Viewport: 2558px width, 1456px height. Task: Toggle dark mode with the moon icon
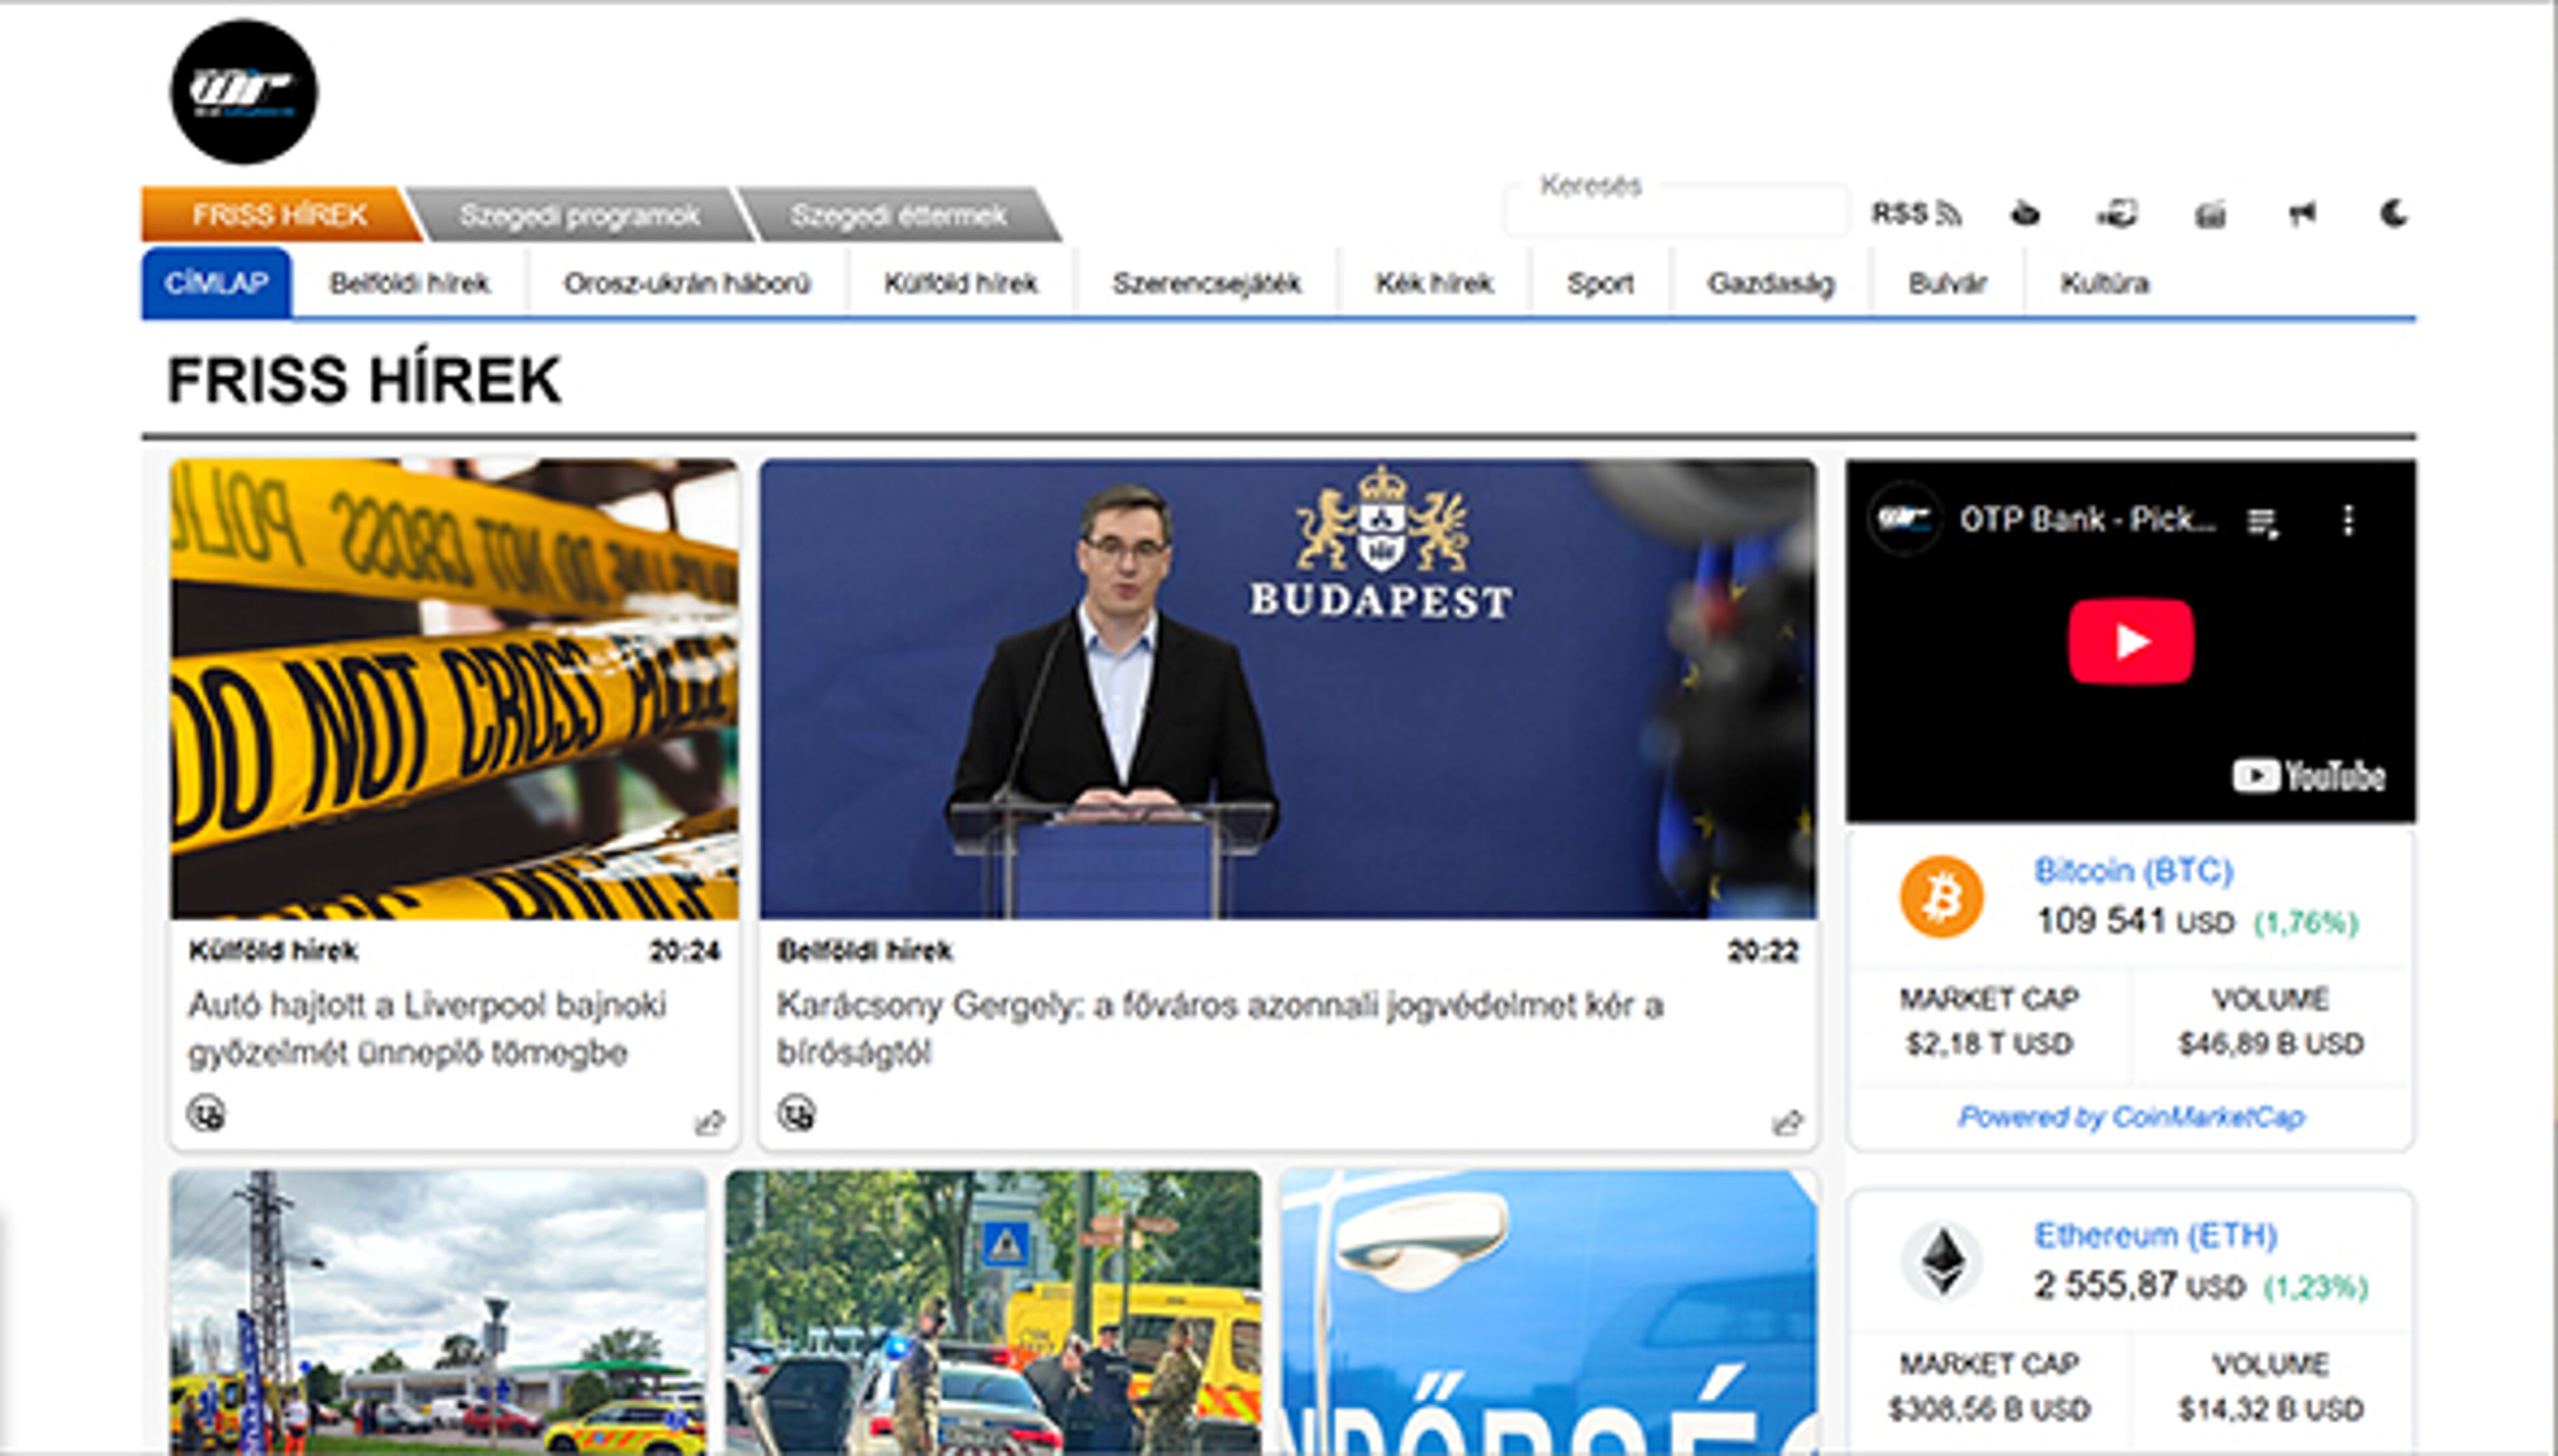point(2394,214)
